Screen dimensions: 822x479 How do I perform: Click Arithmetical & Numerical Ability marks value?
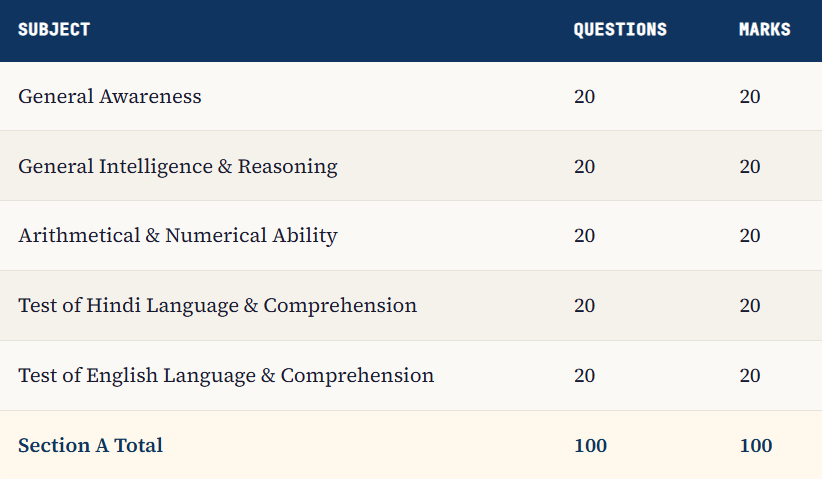click(750, 236)
